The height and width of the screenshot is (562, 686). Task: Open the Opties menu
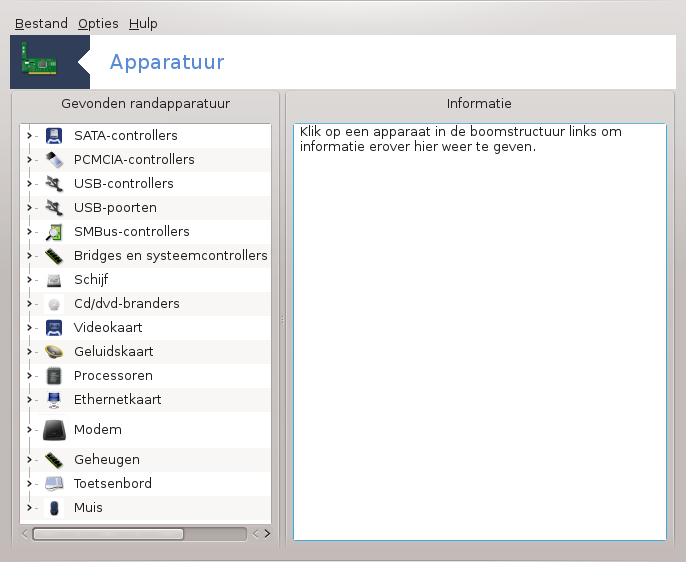pyautogui.click(x=98, y=24)
